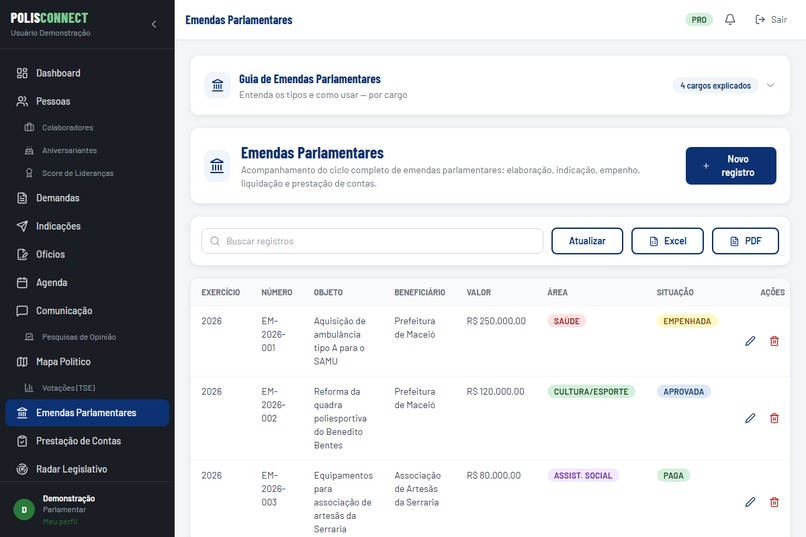Delete the EM-2026-002 record trash icon

(774, 418)
